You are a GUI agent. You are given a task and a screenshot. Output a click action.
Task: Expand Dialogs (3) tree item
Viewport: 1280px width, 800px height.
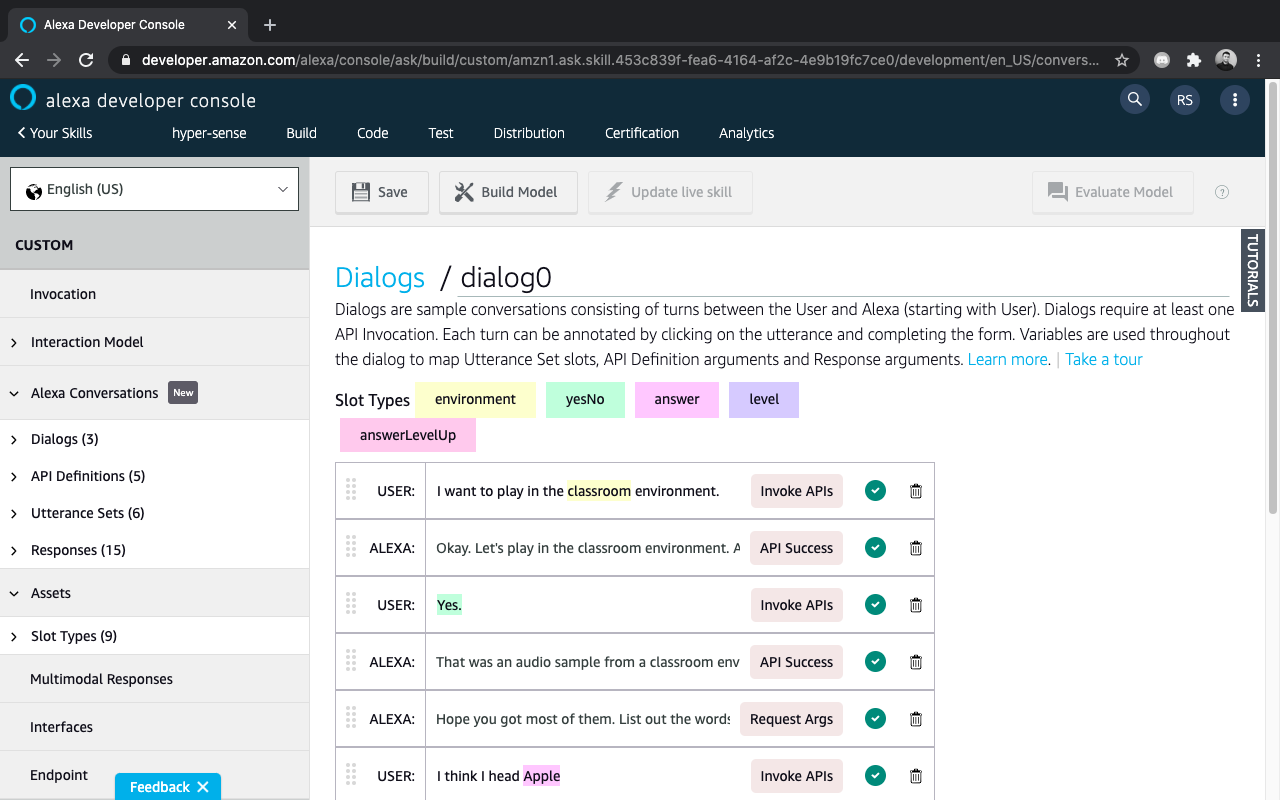14,439
